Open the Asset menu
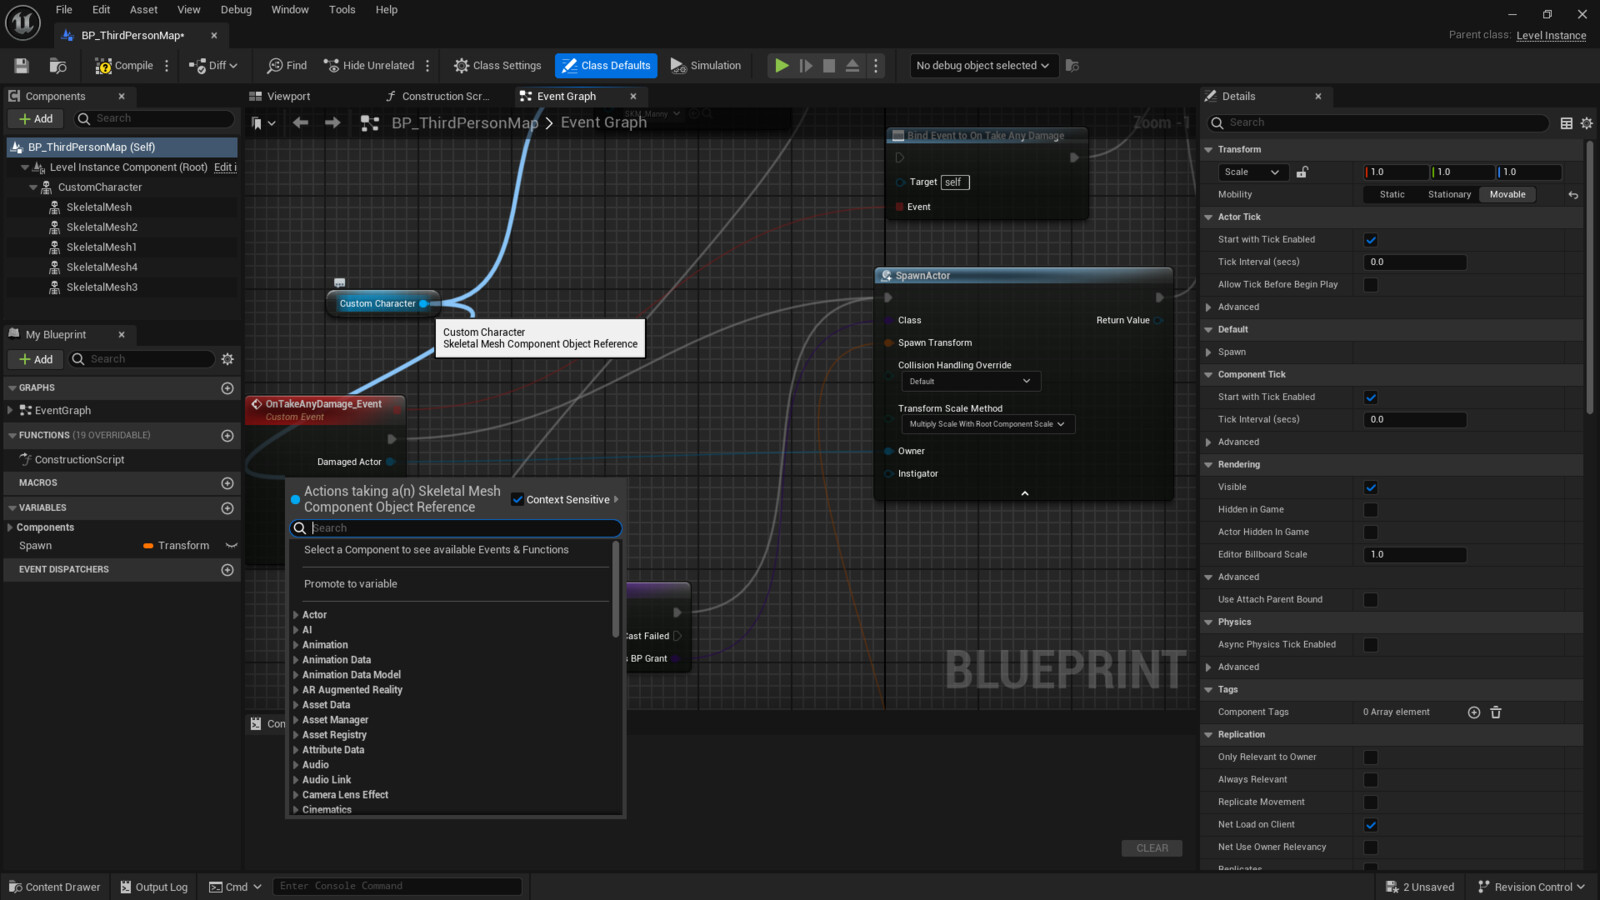 click(144, 10)
